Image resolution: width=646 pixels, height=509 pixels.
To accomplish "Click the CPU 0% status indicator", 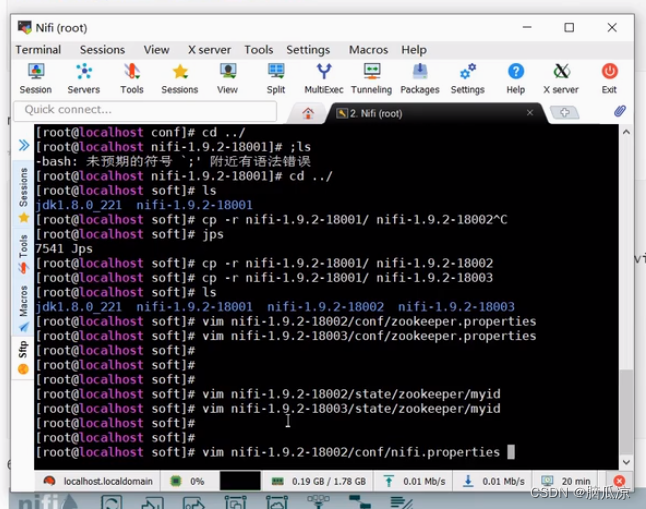I will 187,481.
